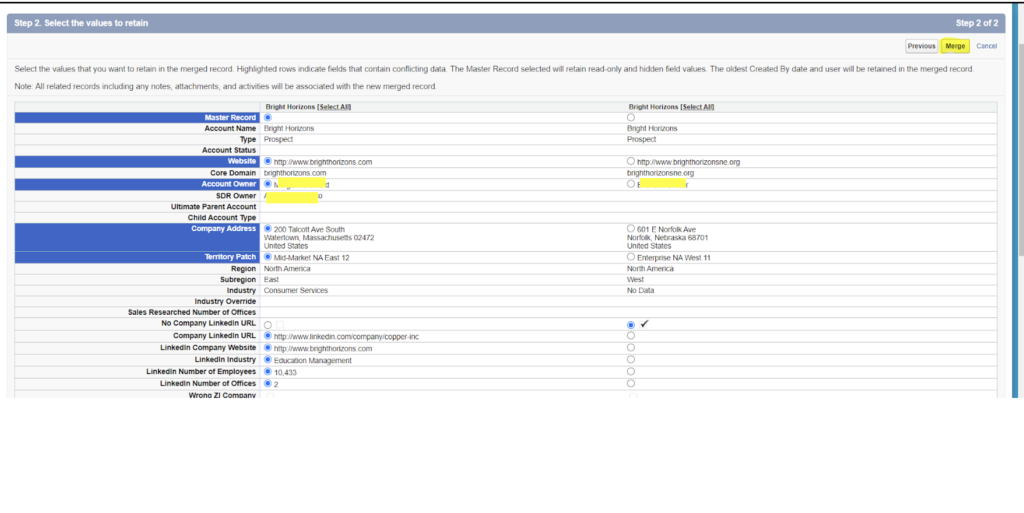This screenshot has height=513, width=1024.
Task: Select right-side LinkedIn Number of Employees radio
Action: click(630, 372)
